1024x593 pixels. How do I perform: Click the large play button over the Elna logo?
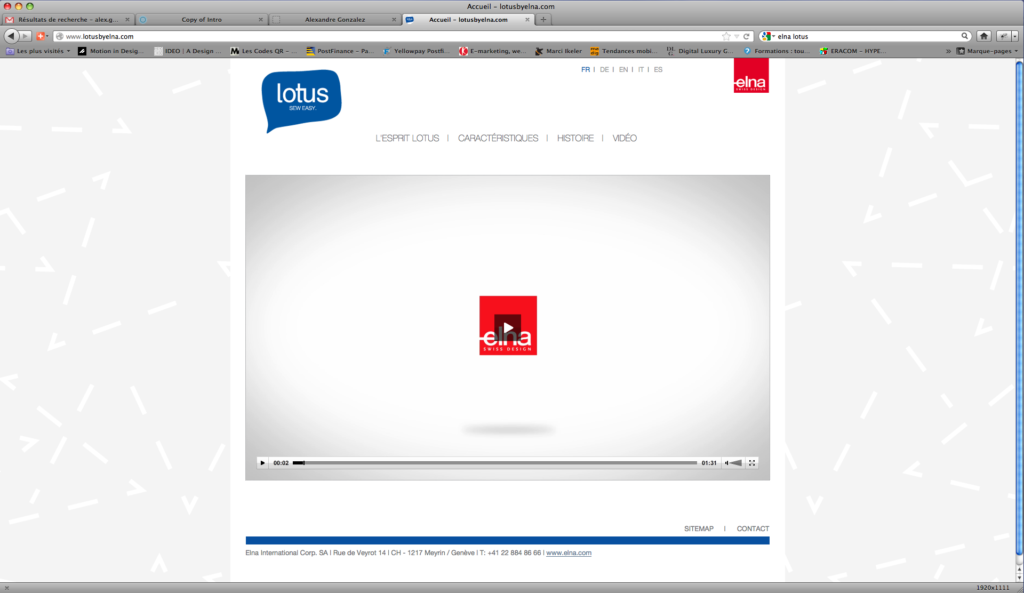tap(508, 326)
